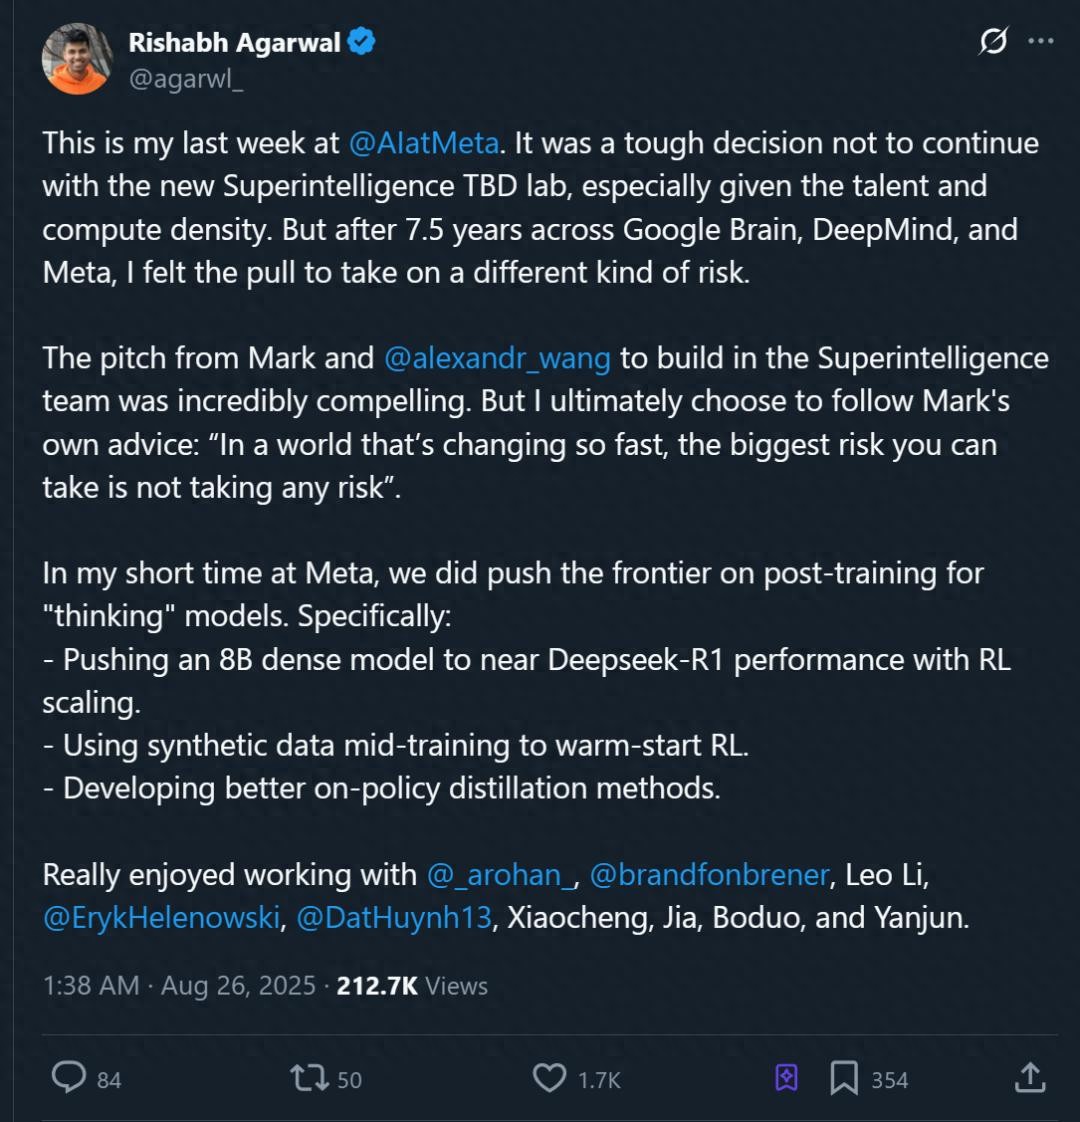Open Rishabh Agarwal's profile picture
This screenshot has width=1080, height=1122.
(x=76, y=59)
